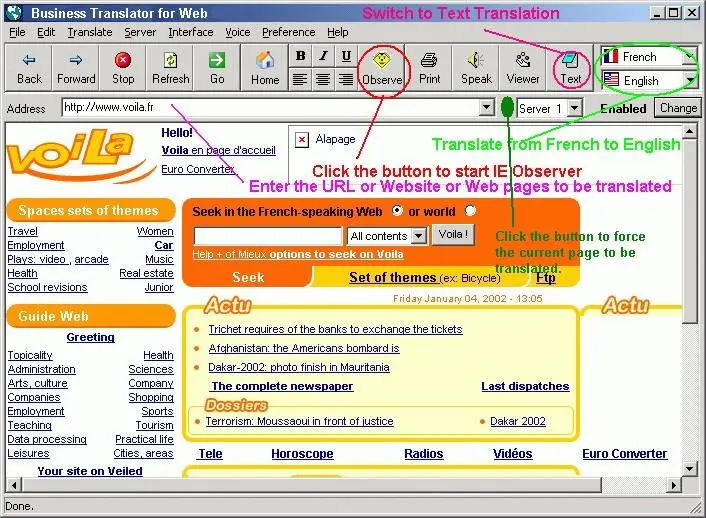Viewport: 706px width, 518px height.
Task: Open the Translate menu
Action: [x=90, y=32]
